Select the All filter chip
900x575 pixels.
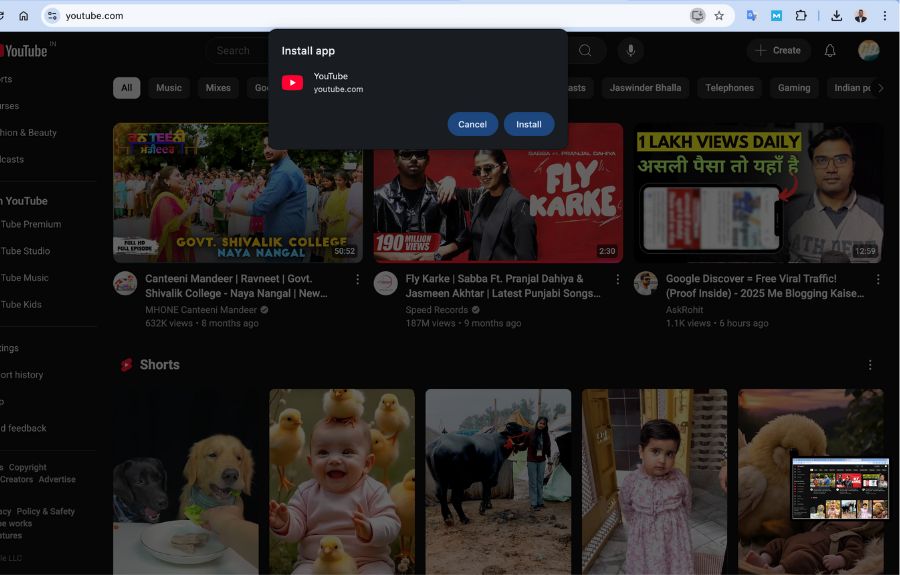(x=127, y=88)
